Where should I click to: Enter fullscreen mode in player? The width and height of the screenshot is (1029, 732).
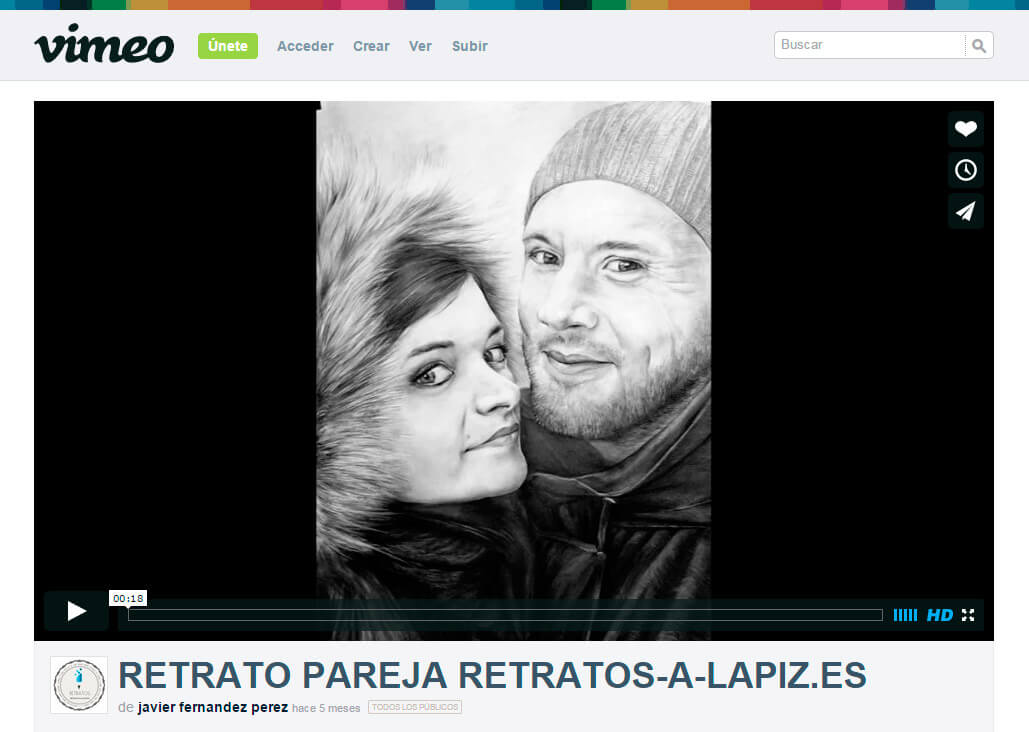pyautogui.click(x=968, y=615)
